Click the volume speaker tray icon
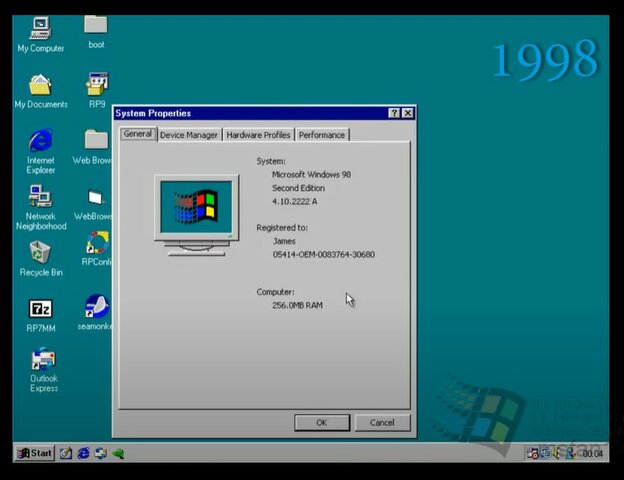624x480 pixels. point(557,453)
